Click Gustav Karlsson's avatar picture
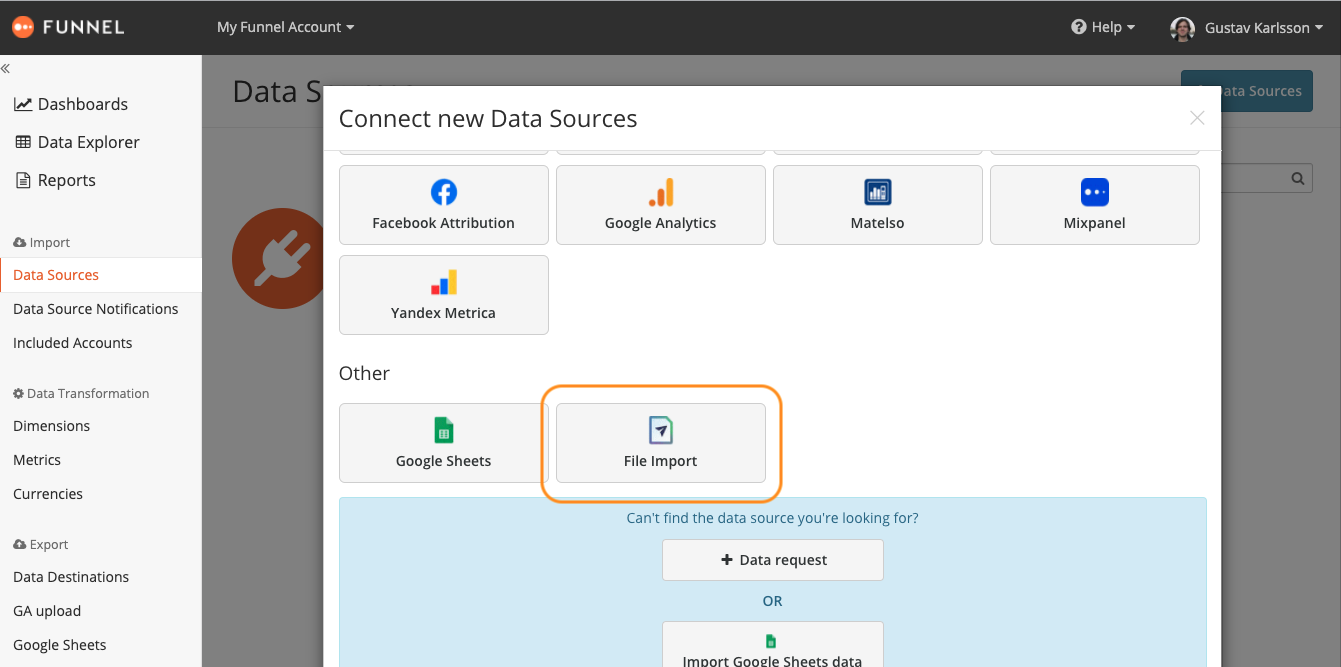 [1182, 28]
